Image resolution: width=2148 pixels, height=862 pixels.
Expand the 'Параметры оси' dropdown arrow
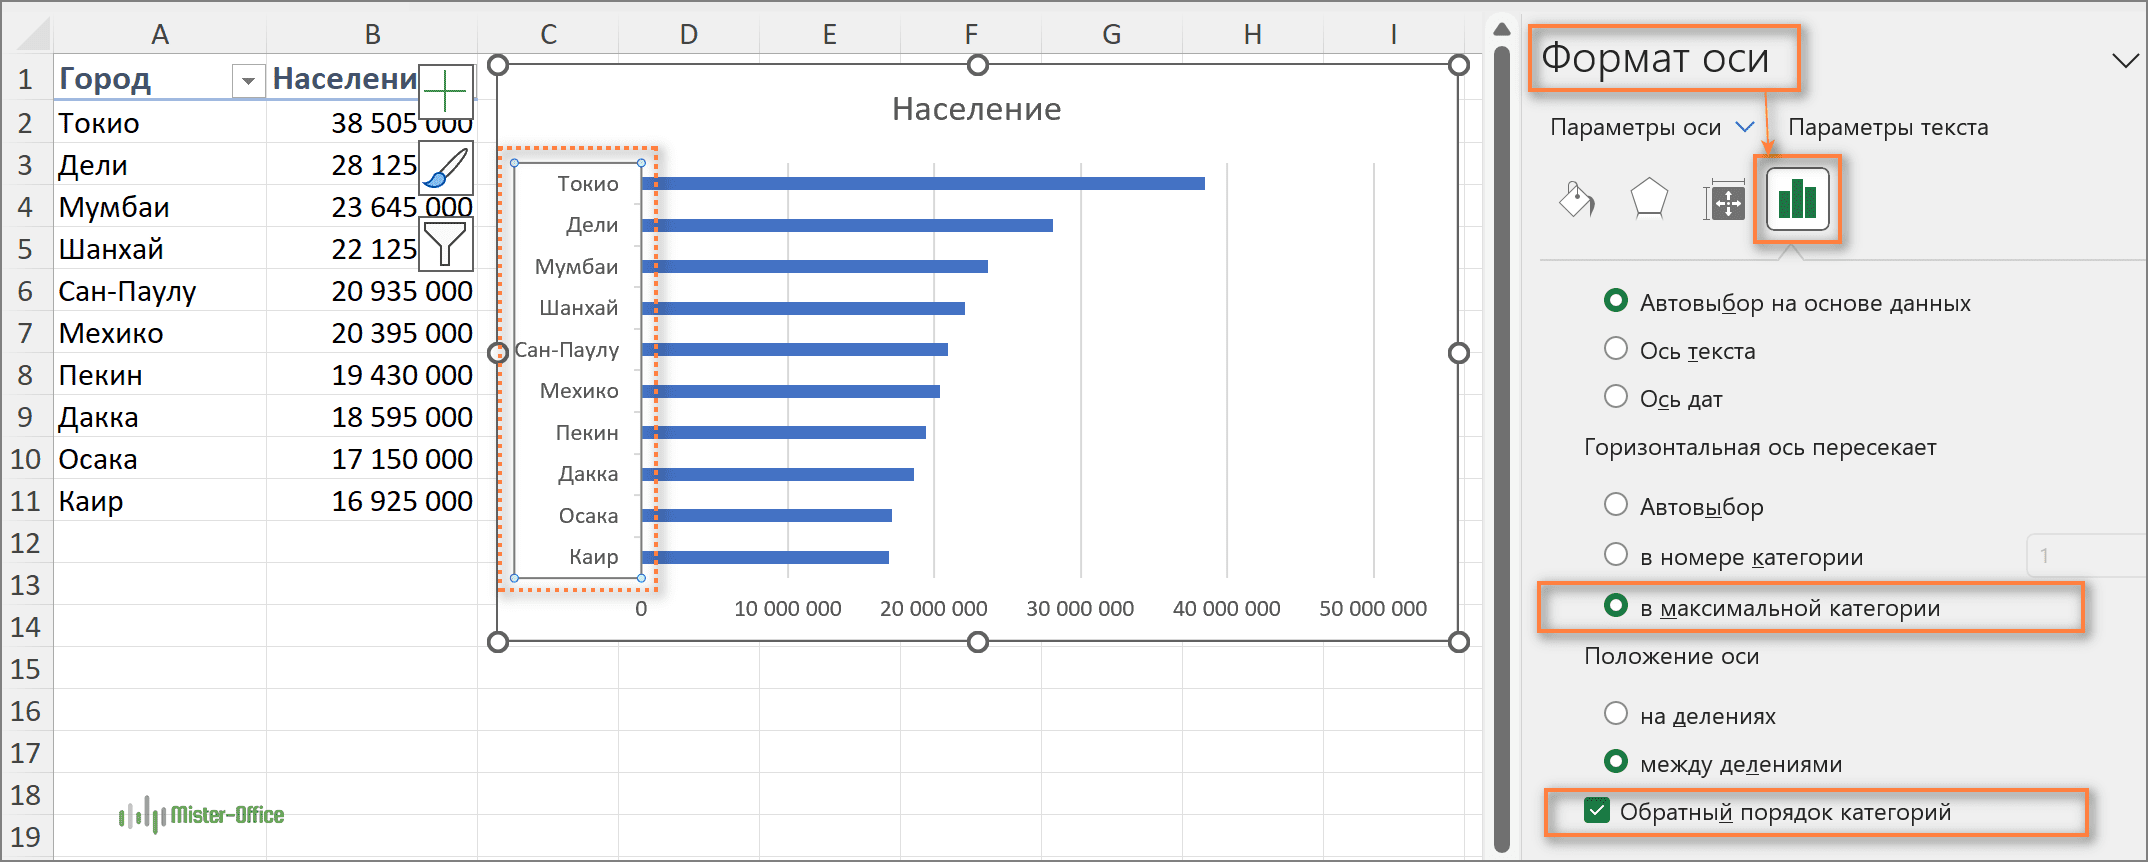(x=1745, y=127)
